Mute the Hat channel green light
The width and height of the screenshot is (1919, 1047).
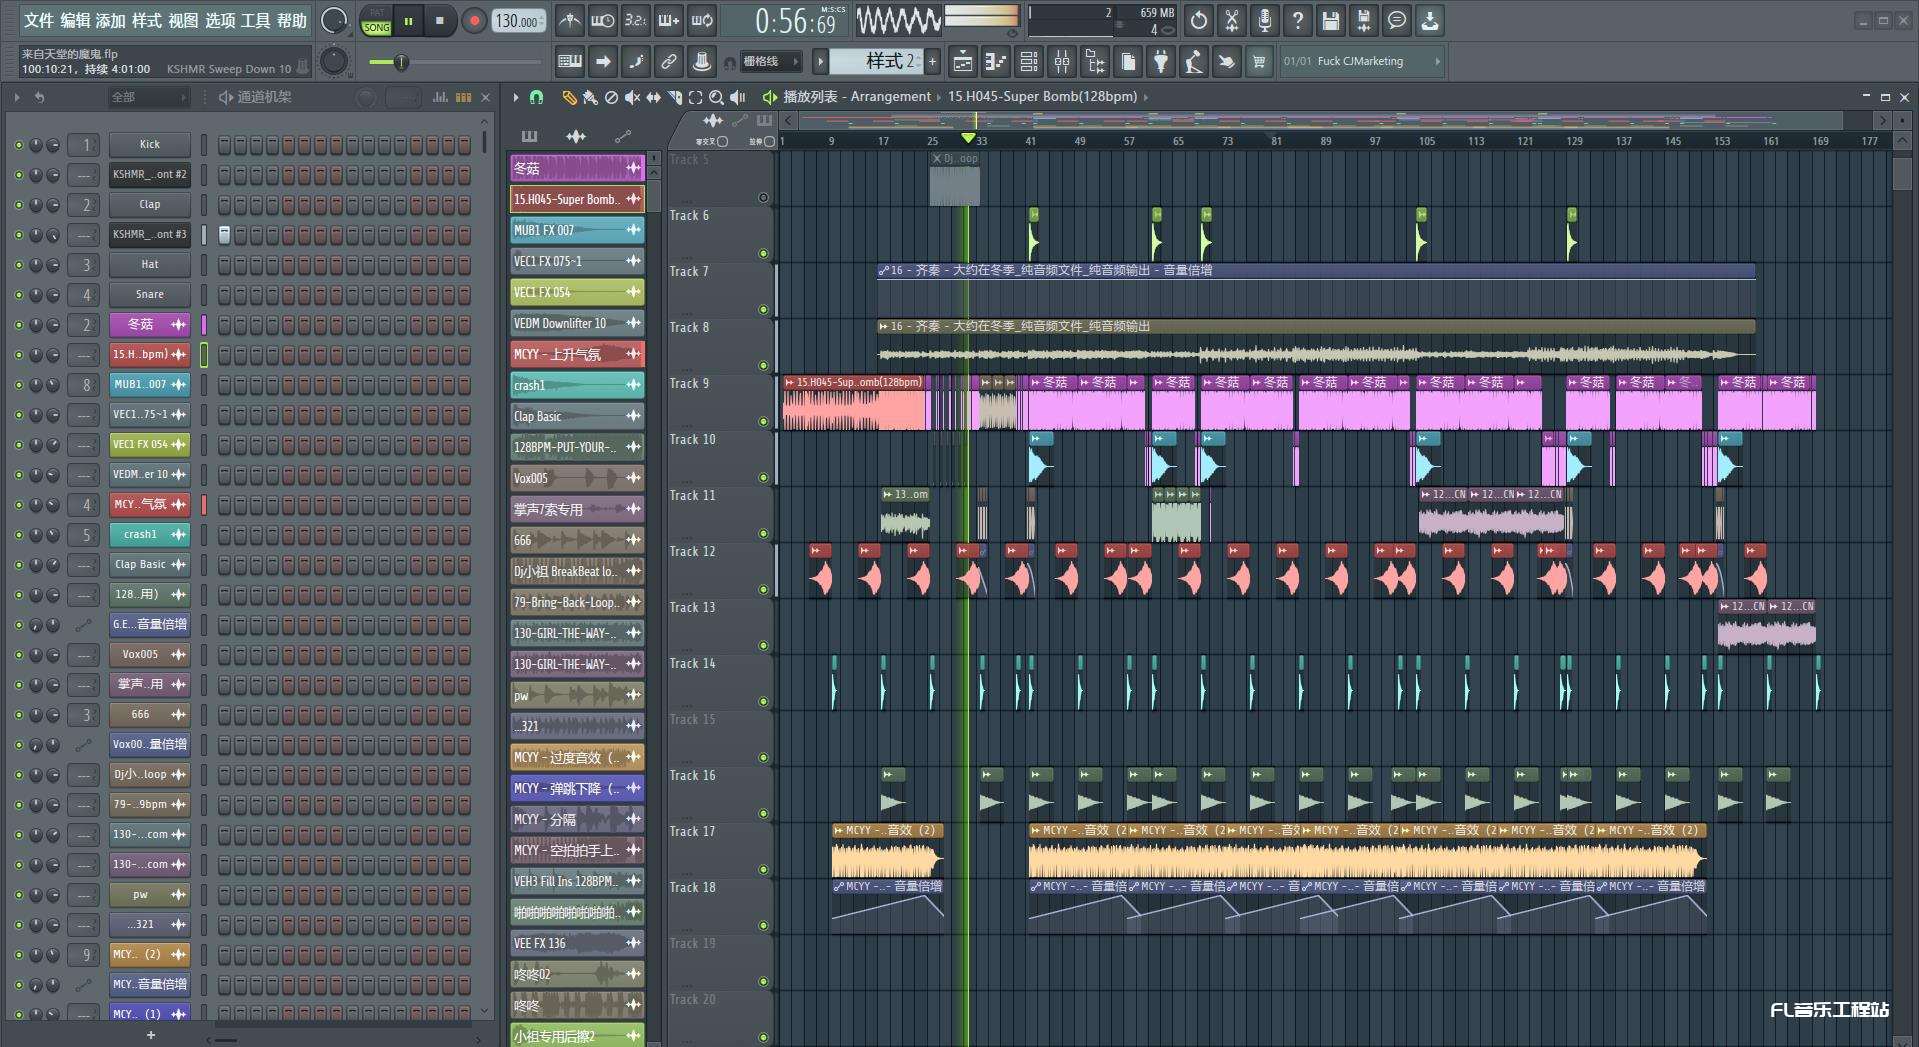point(18,265)
